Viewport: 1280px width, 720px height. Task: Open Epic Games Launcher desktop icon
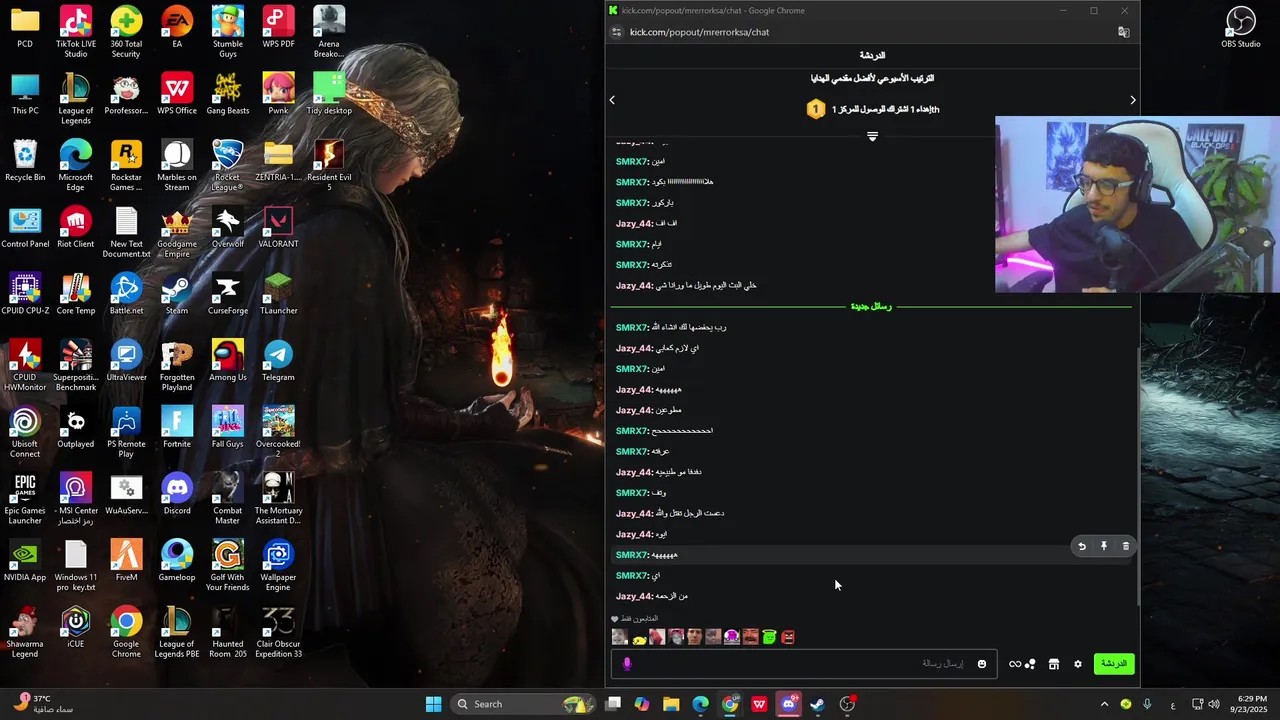[x=25, y=500]
